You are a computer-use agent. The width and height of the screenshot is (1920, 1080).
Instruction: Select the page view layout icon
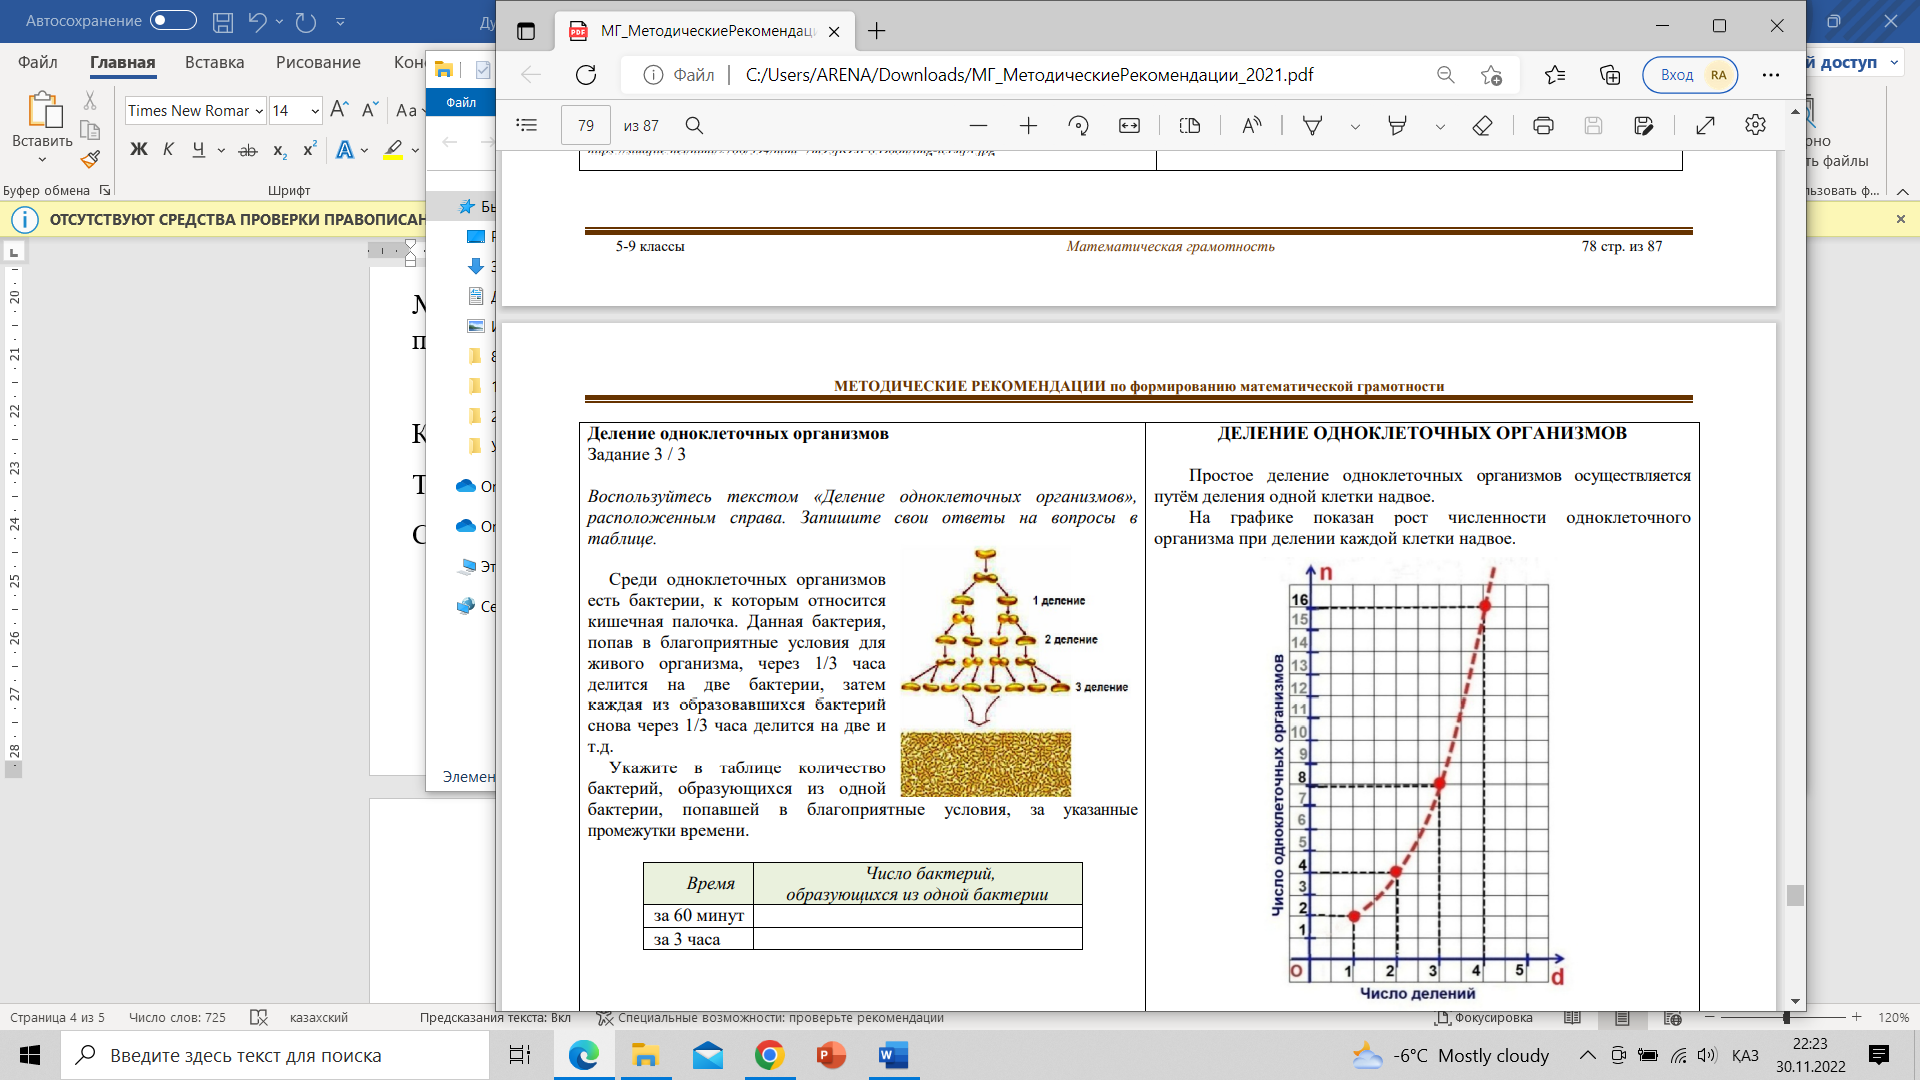pos(1189,125)
